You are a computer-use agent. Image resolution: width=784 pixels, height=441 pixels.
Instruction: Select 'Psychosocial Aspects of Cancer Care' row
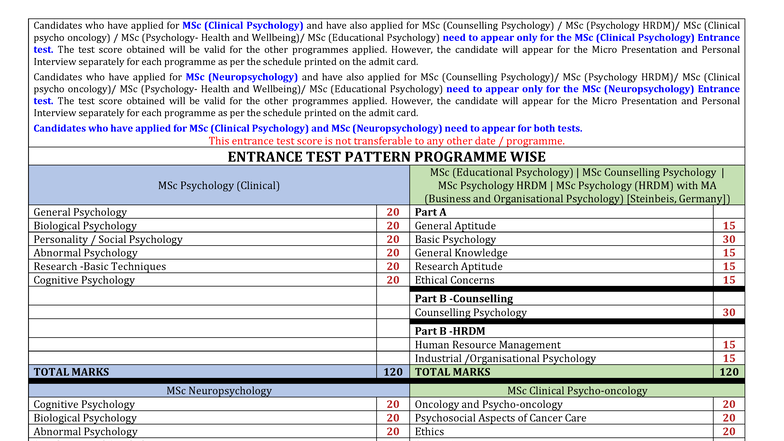pos(500,418)
